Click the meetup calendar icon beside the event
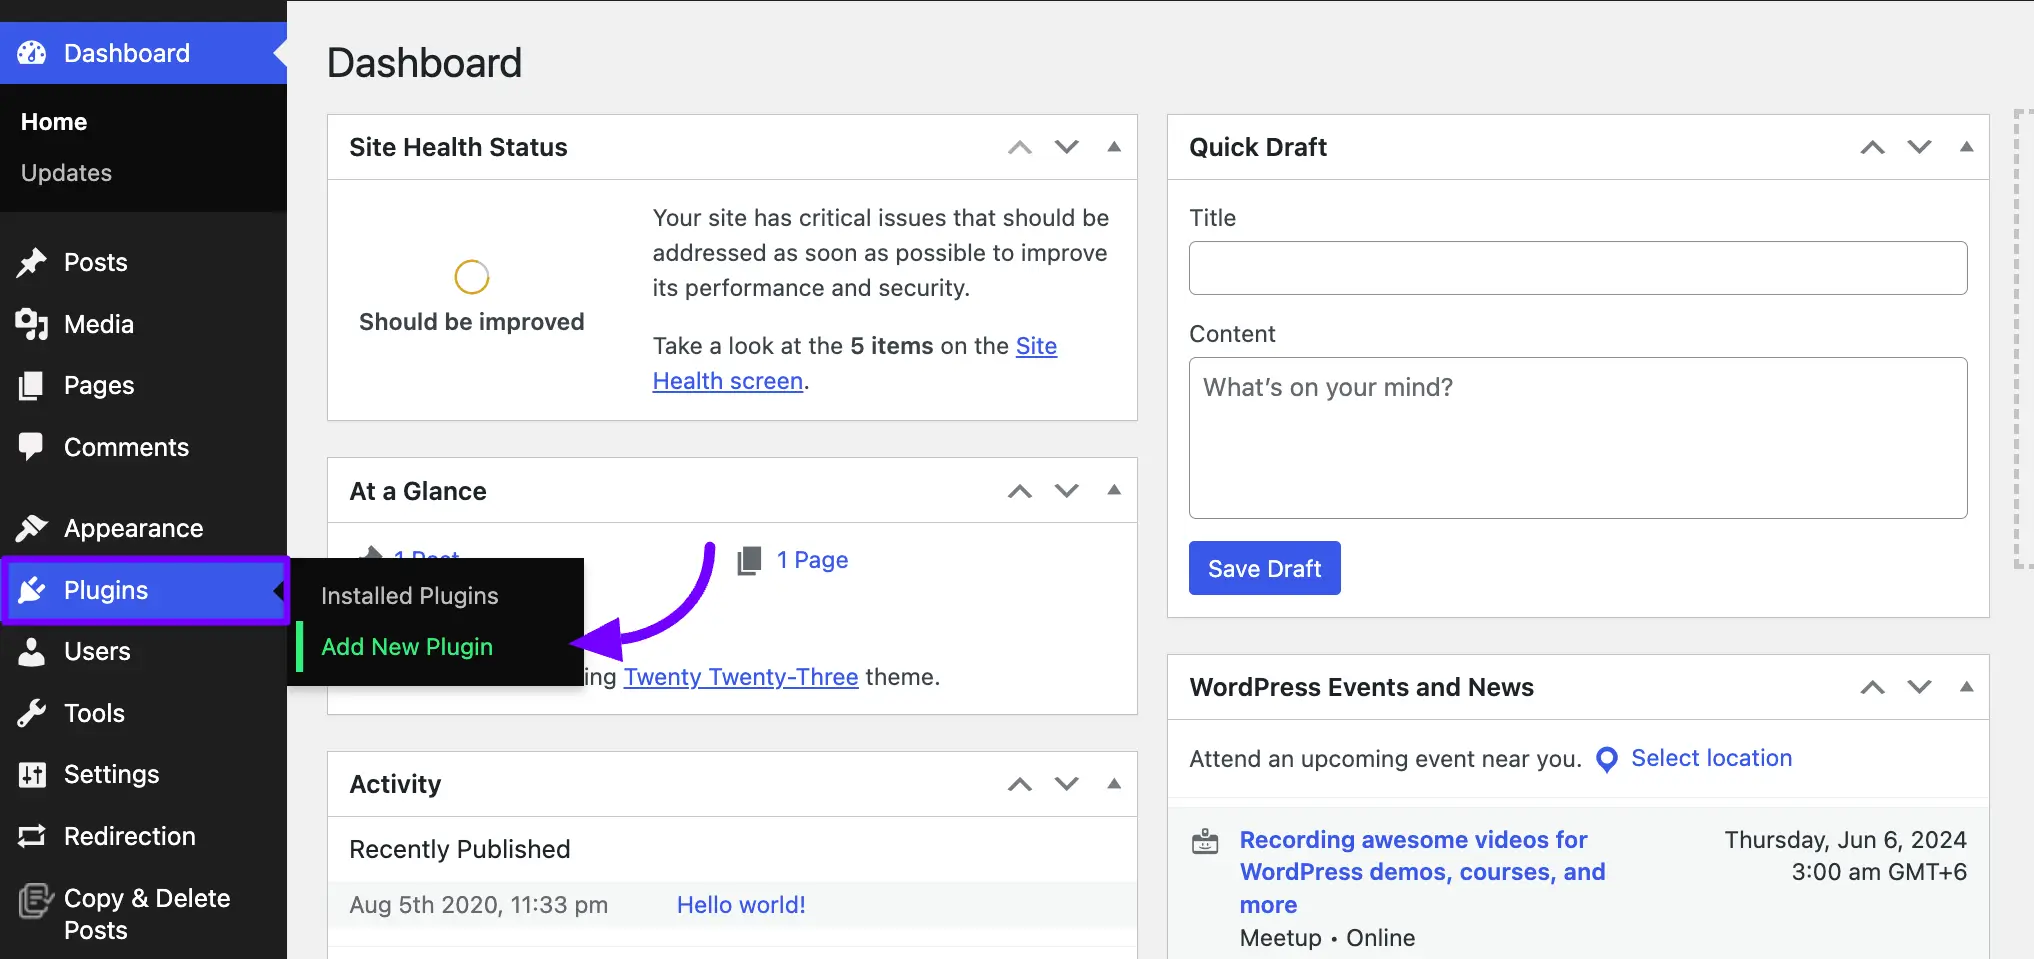Viewport: 2034px width, 959px height. (x=1205, y=841)
